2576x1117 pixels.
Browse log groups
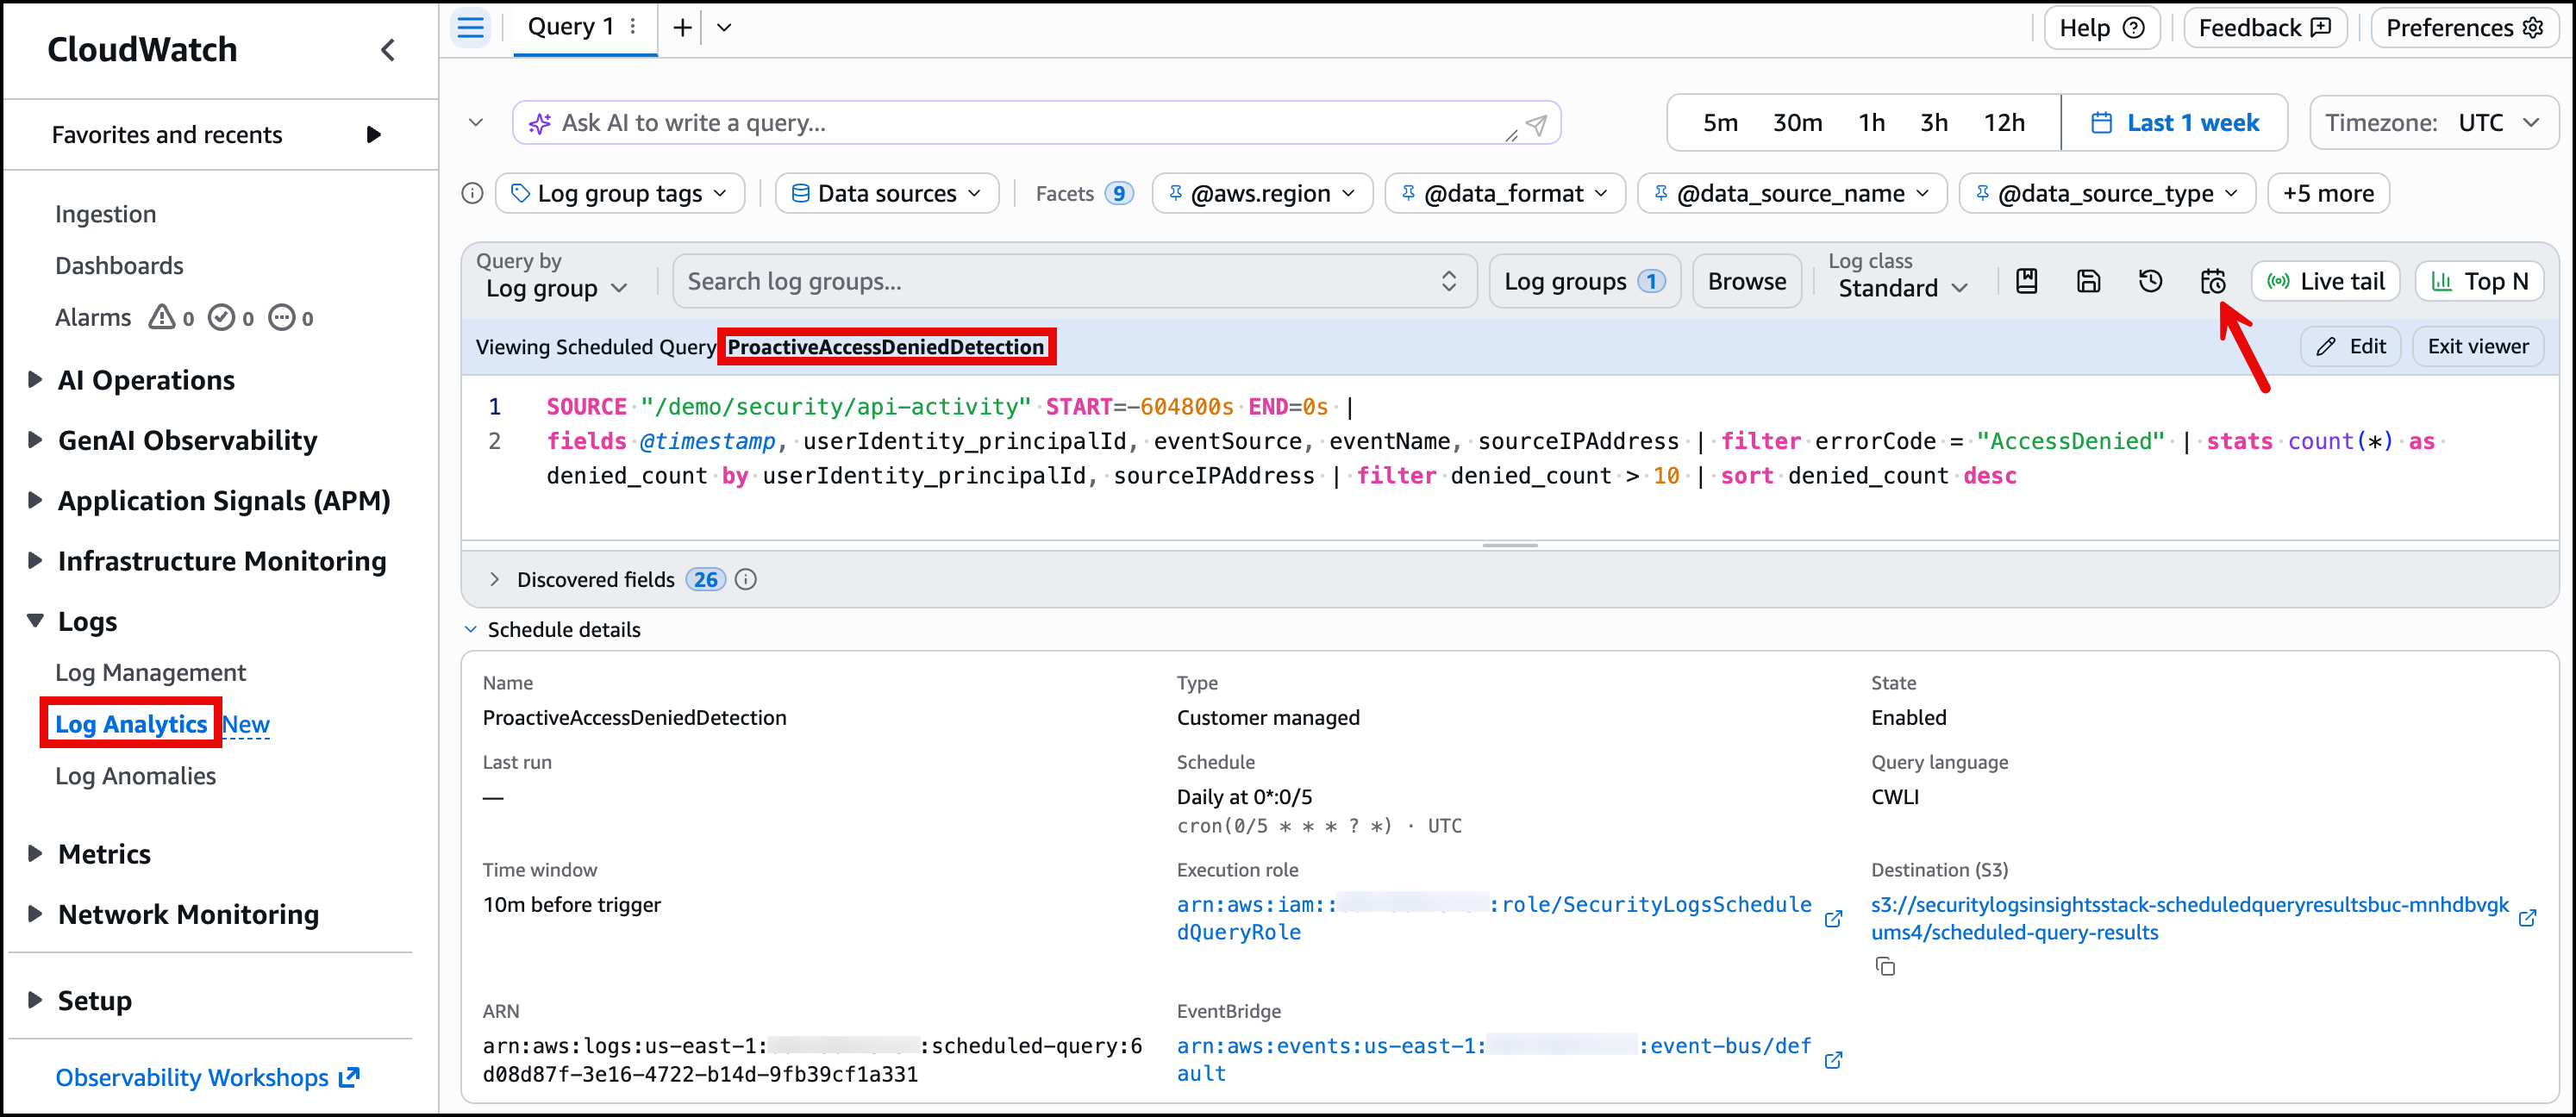pos(1746,282)
